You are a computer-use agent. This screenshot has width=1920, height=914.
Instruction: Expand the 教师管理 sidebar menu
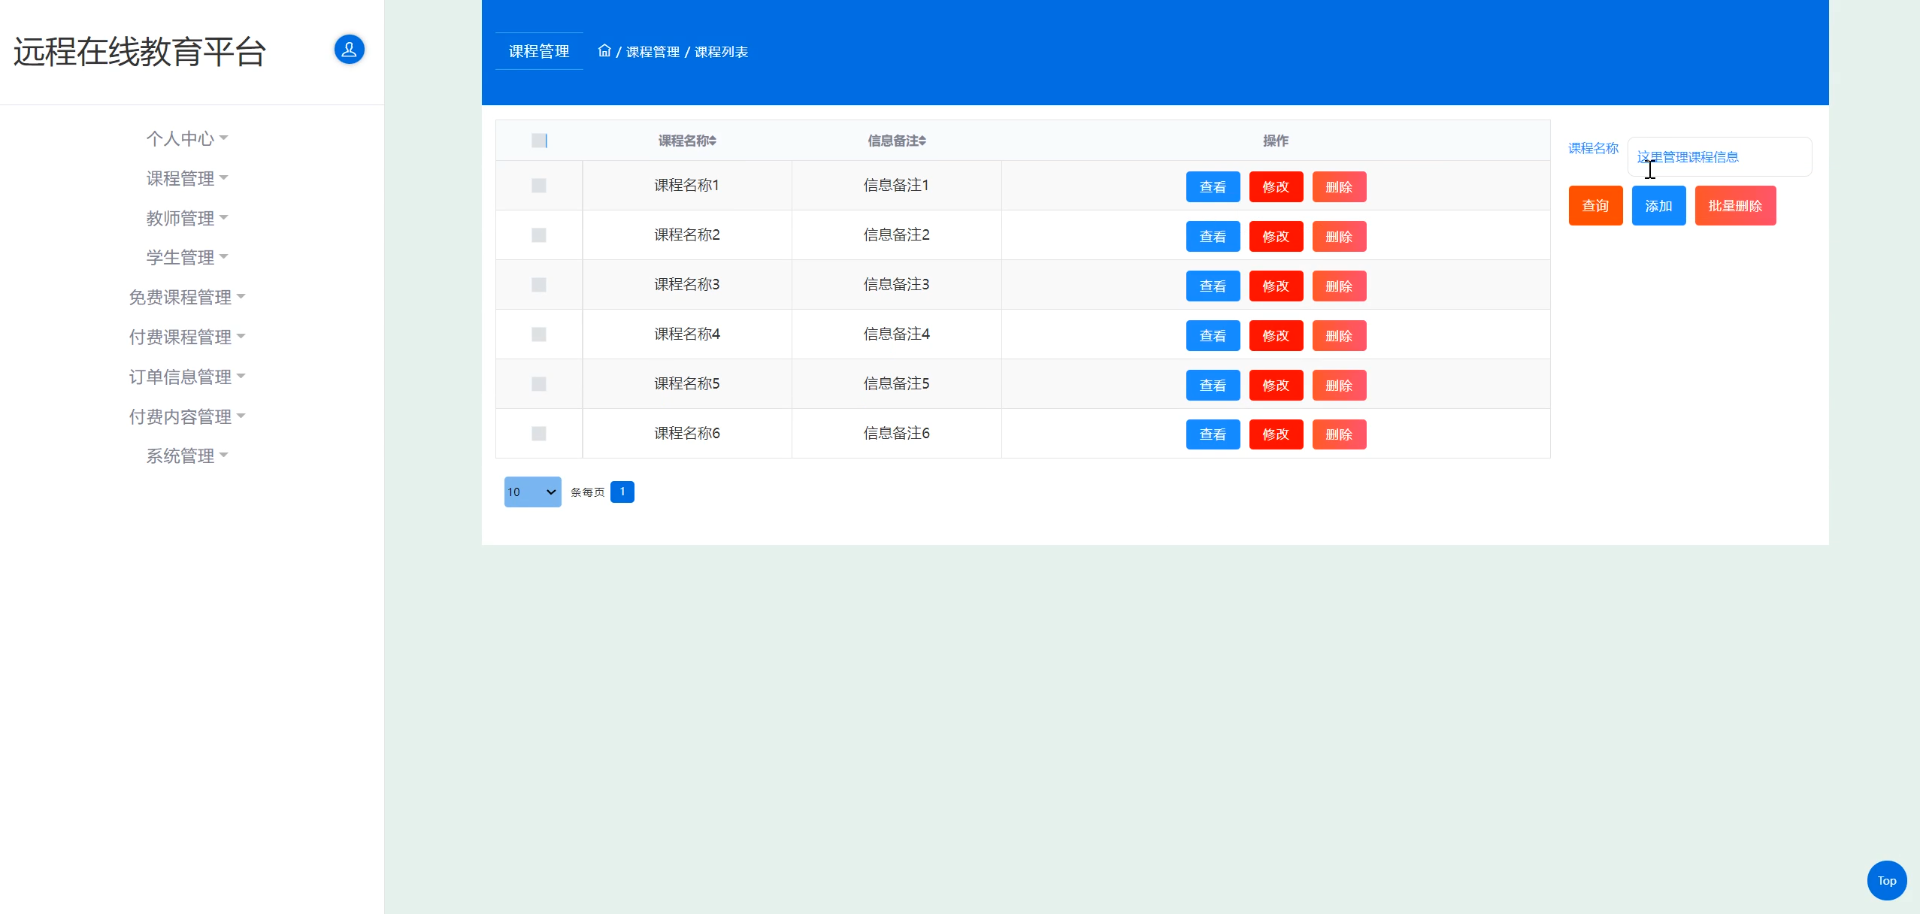tap(187, 218)
